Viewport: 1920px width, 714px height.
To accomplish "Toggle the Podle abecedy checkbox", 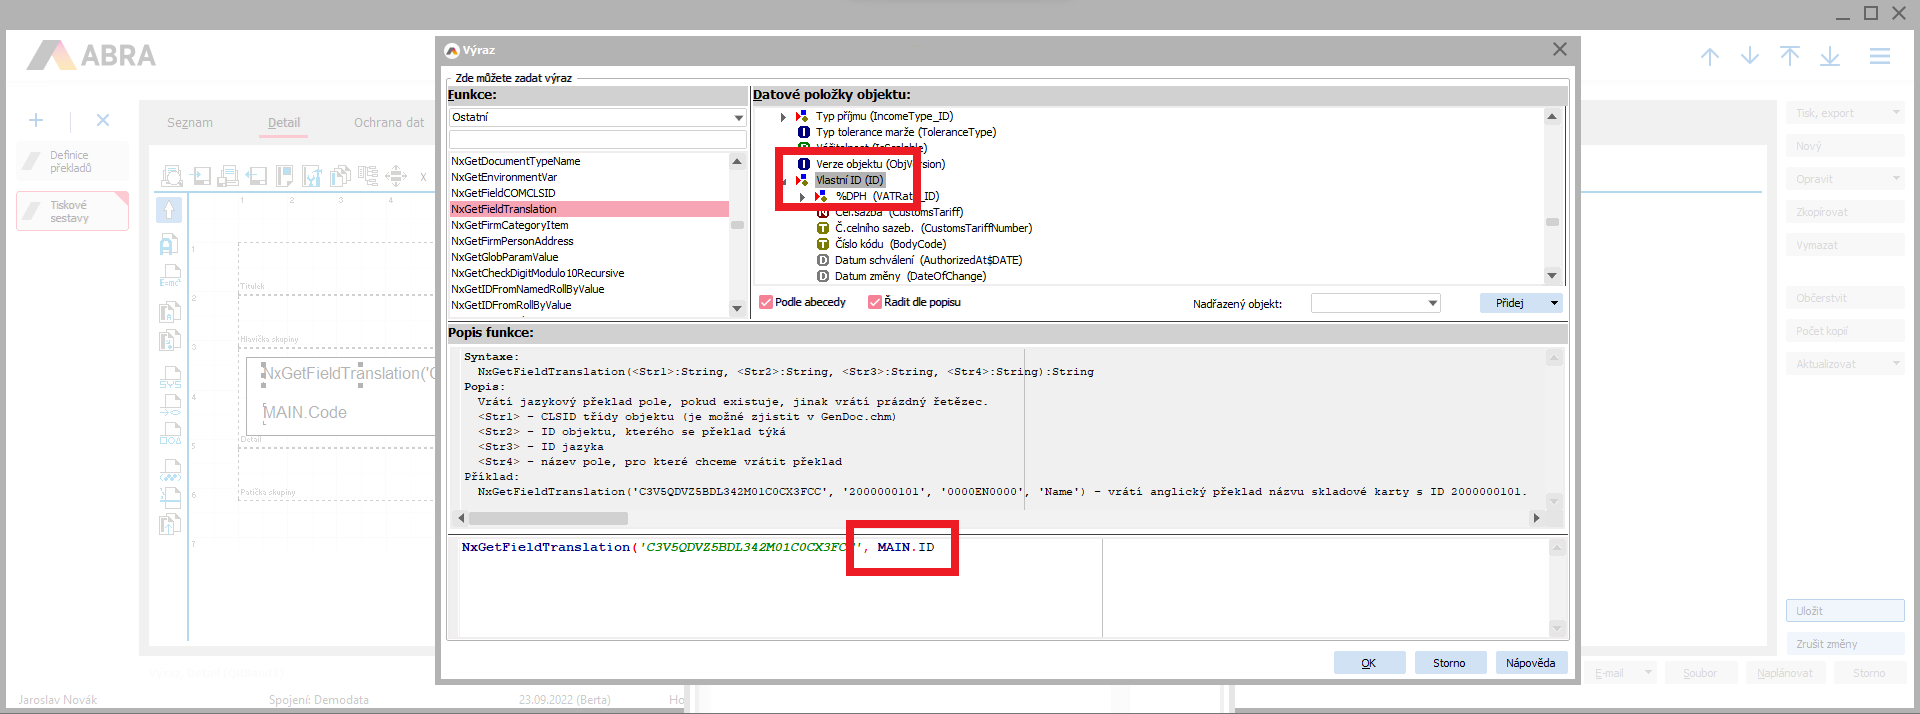I will pyautogui.click(x=766, y=302).
